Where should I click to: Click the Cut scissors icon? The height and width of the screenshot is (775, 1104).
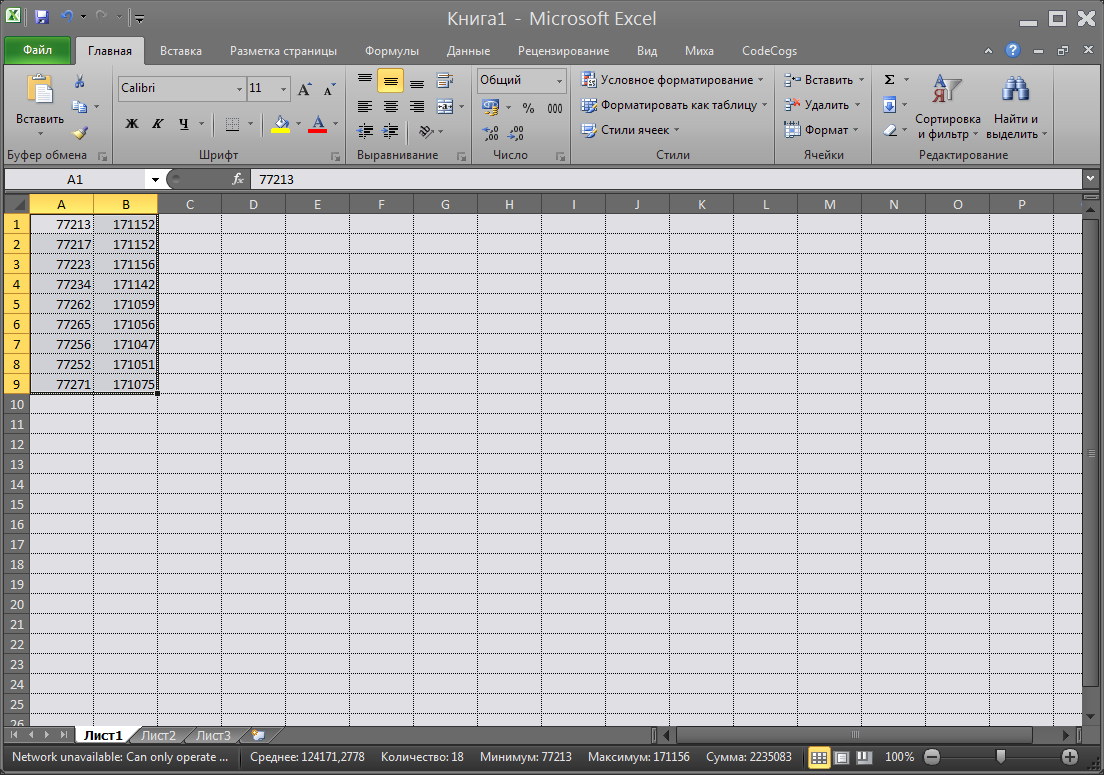point(80,82)
